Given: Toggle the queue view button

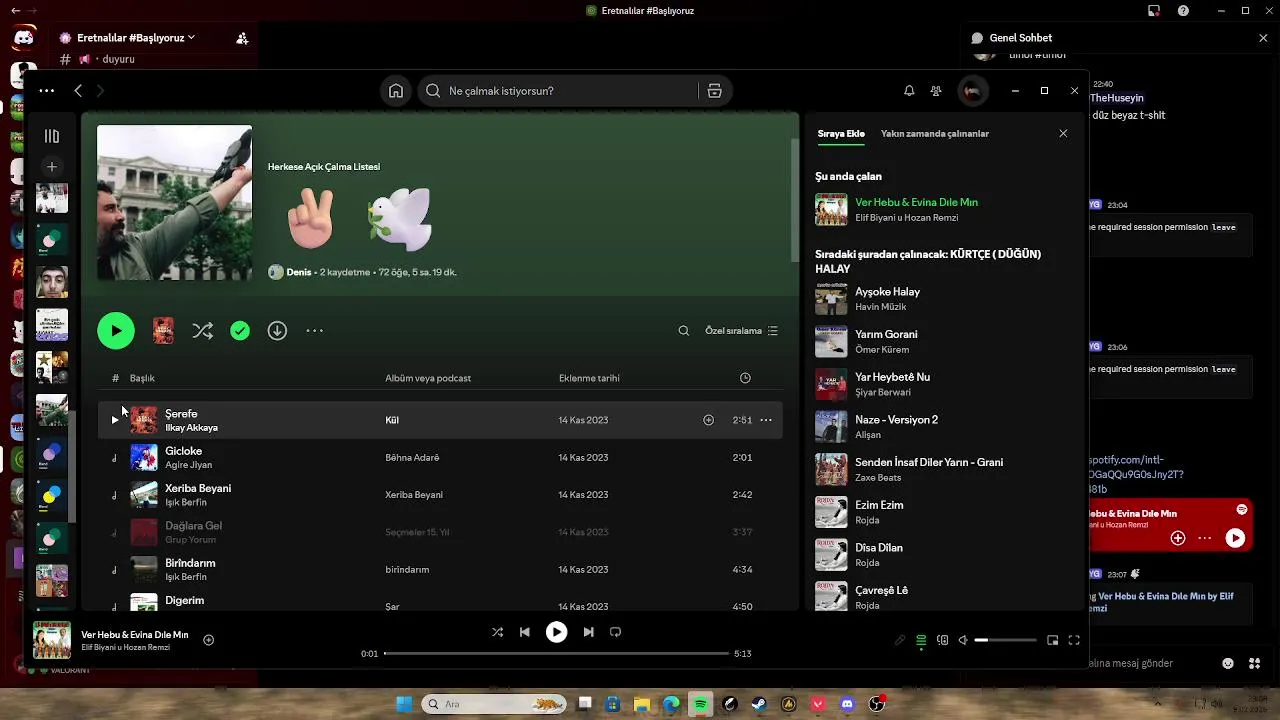Looking at the screenshot, I should pyautogui.click(x=921, y=640).
